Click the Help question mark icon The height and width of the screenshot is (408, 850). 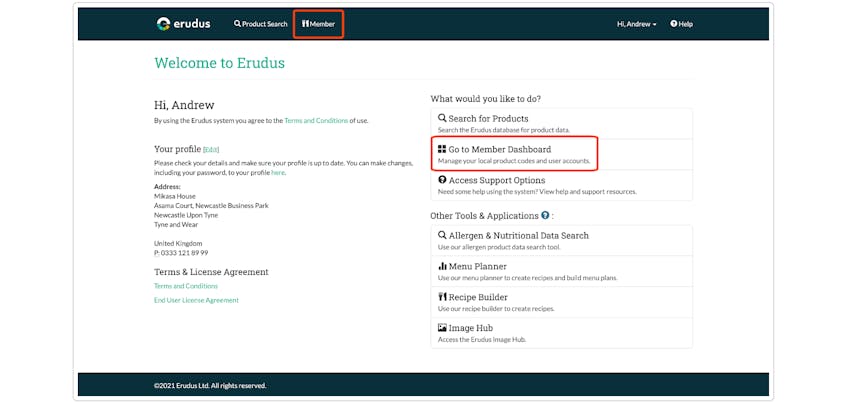coord(674,24)
